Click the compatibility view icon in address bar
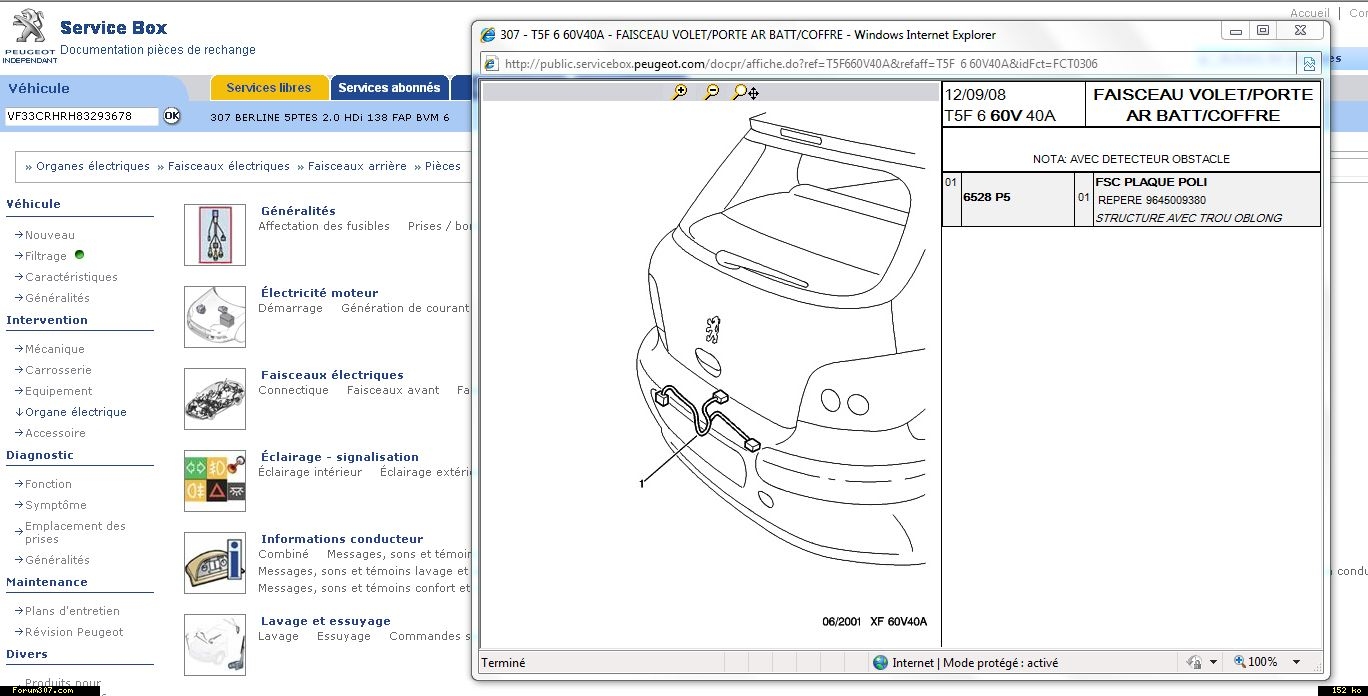Image resolution: width=1368 pixels, height=696 pixels. 1309,64
